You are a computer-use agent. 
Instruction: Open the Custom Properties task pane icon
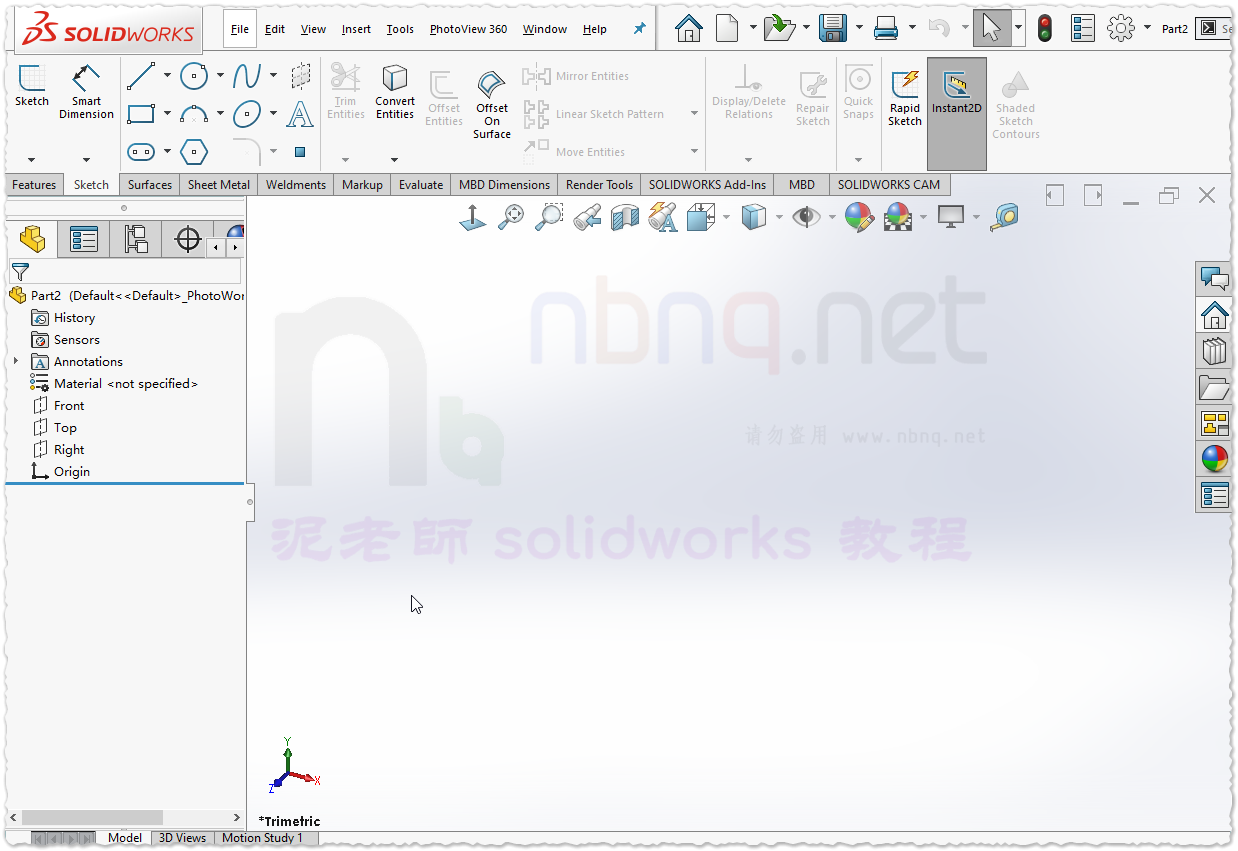coord(1214,495)
